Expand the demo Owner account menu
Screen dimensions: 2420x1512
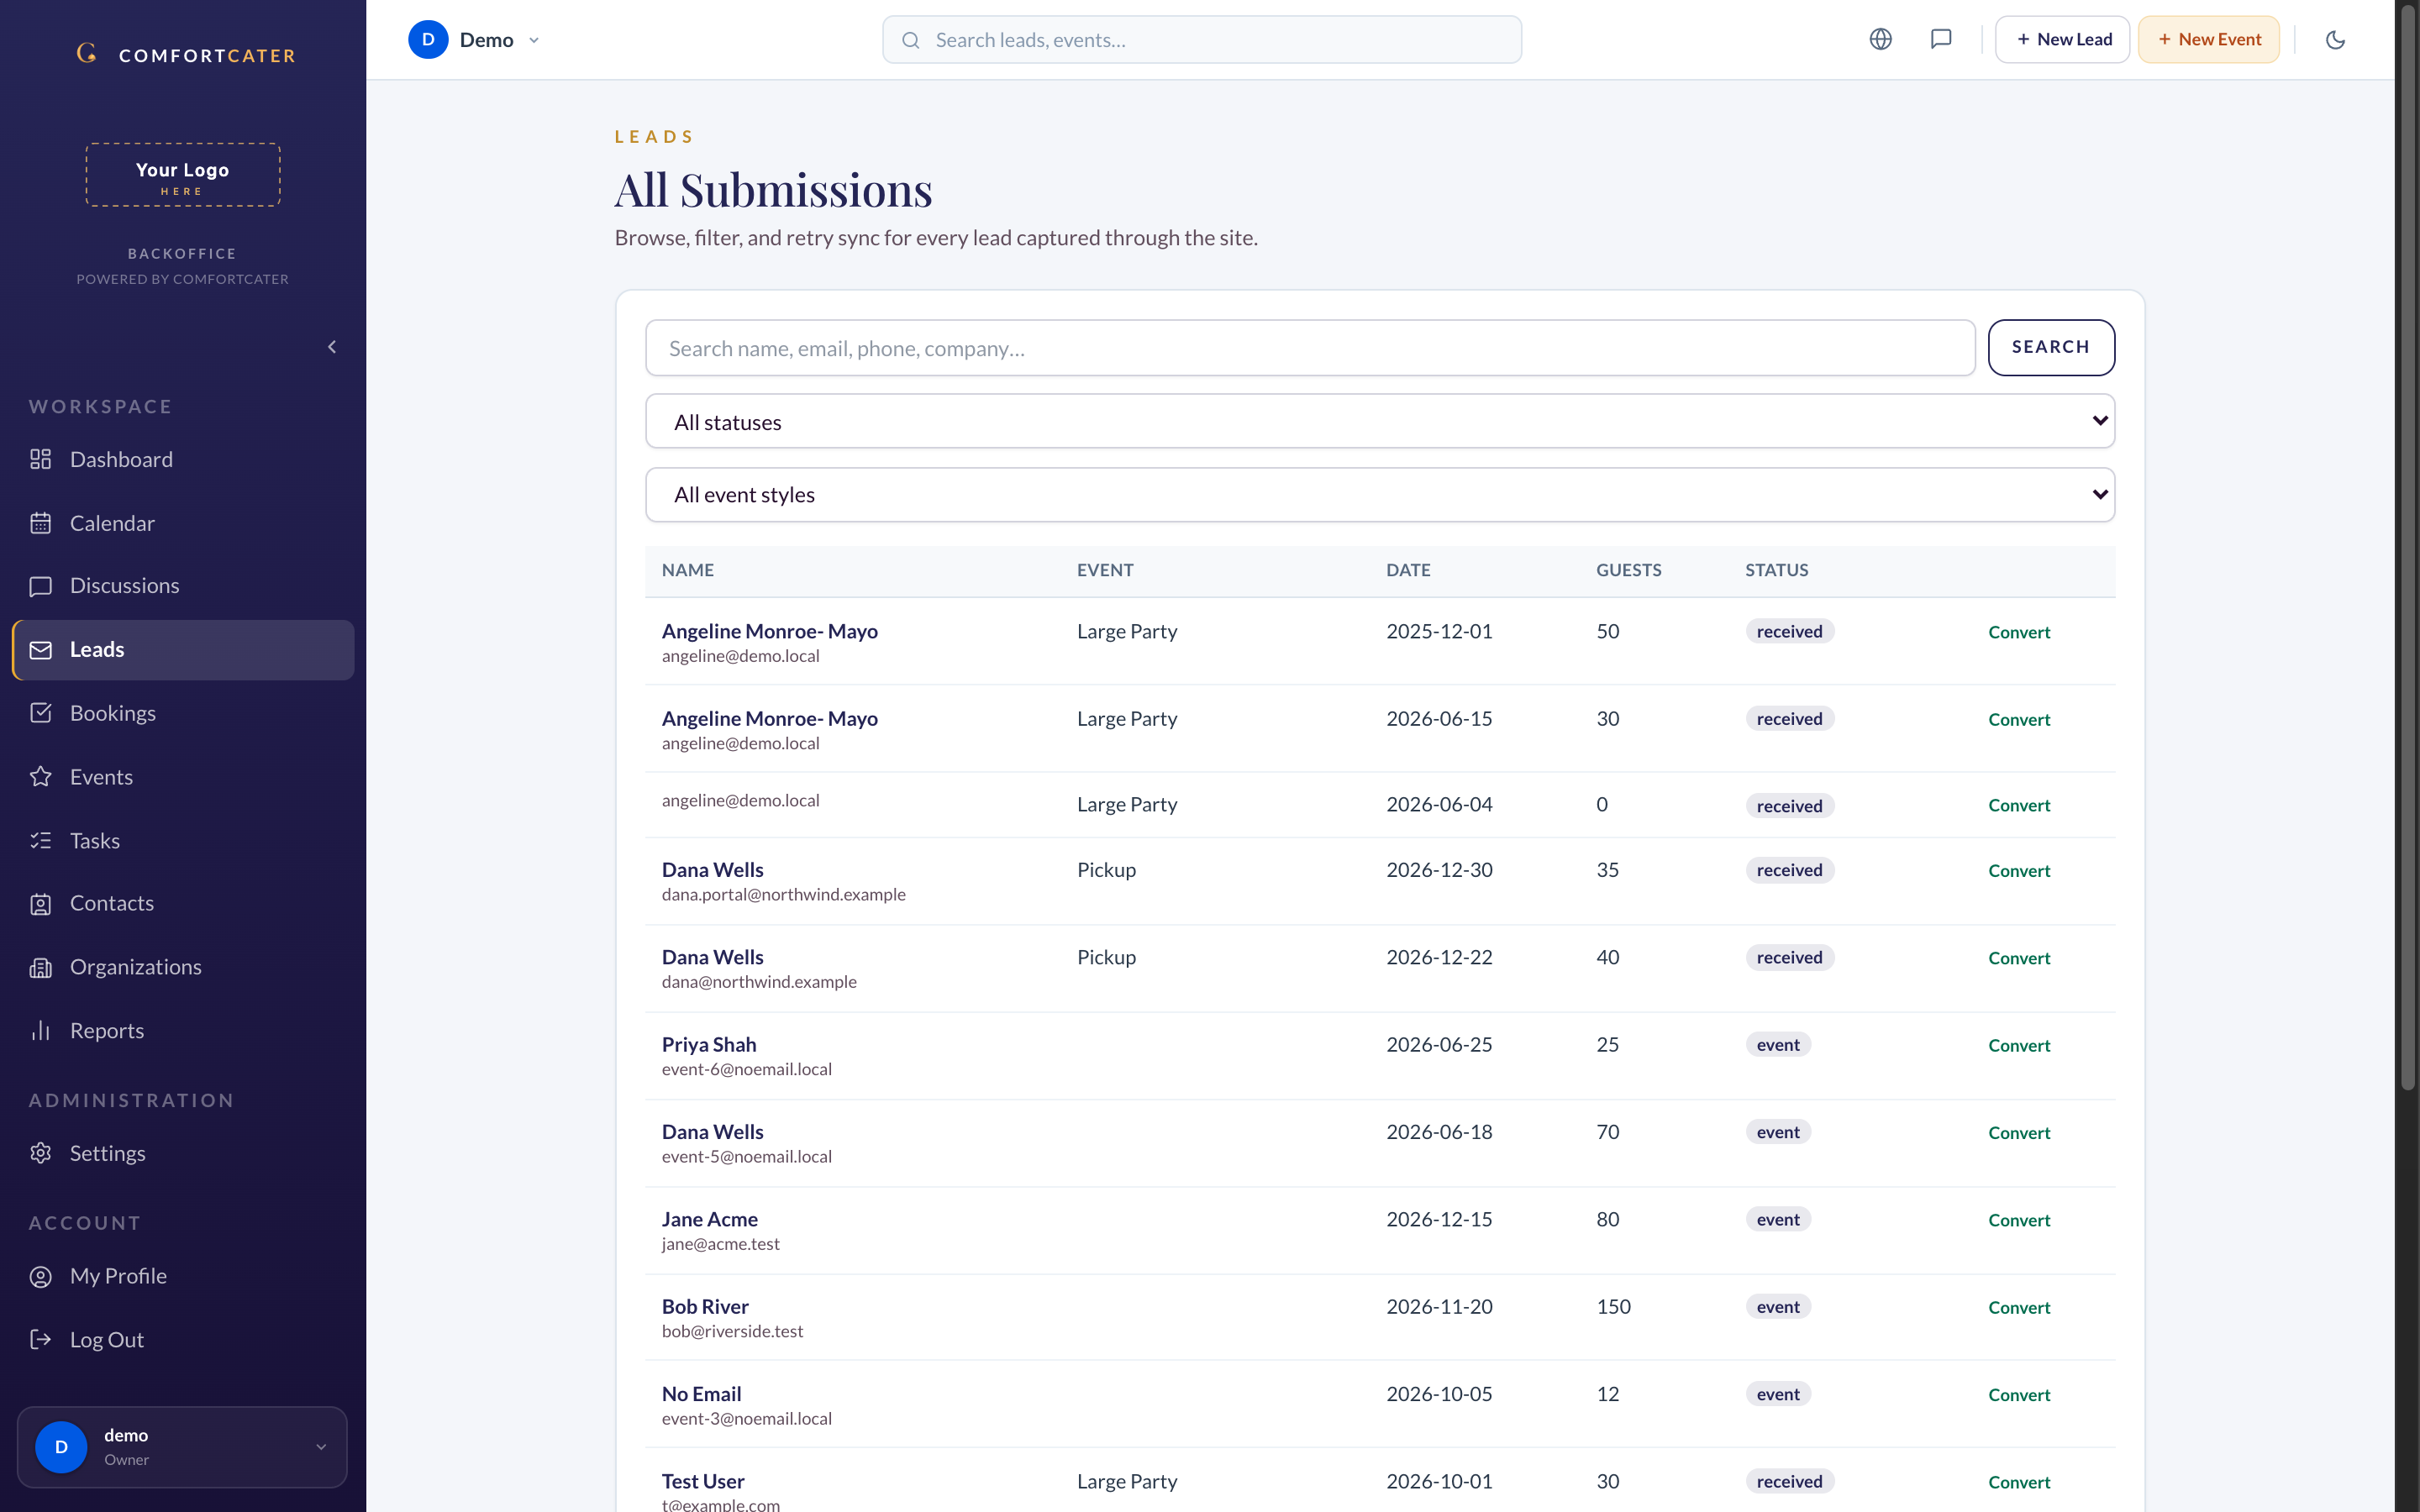(x=182, y=1447)
